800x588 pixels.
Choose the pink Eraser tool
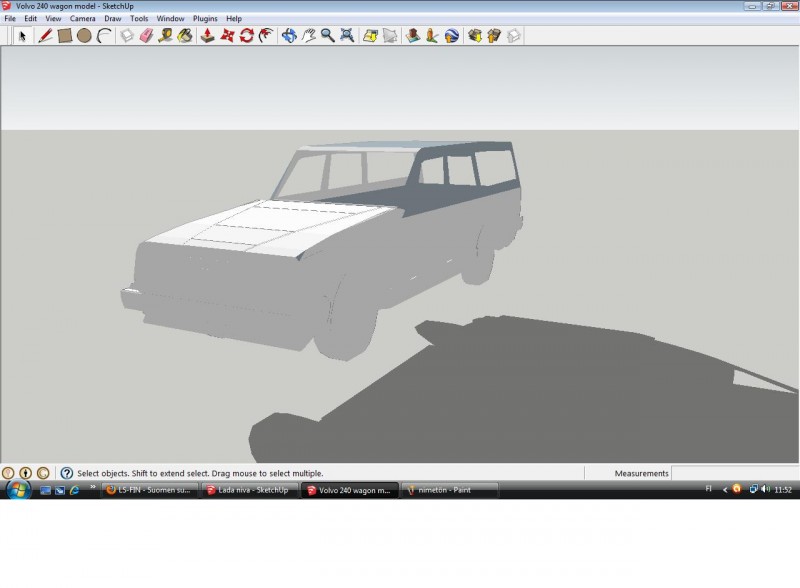click(x=146, y=36)
